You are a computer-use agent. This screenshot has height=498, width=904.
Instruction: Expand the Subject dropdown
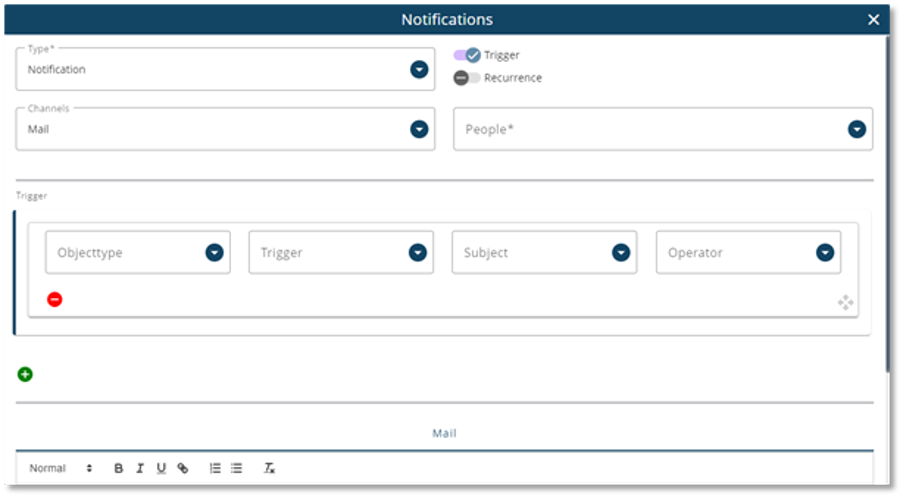coord(544,252)
